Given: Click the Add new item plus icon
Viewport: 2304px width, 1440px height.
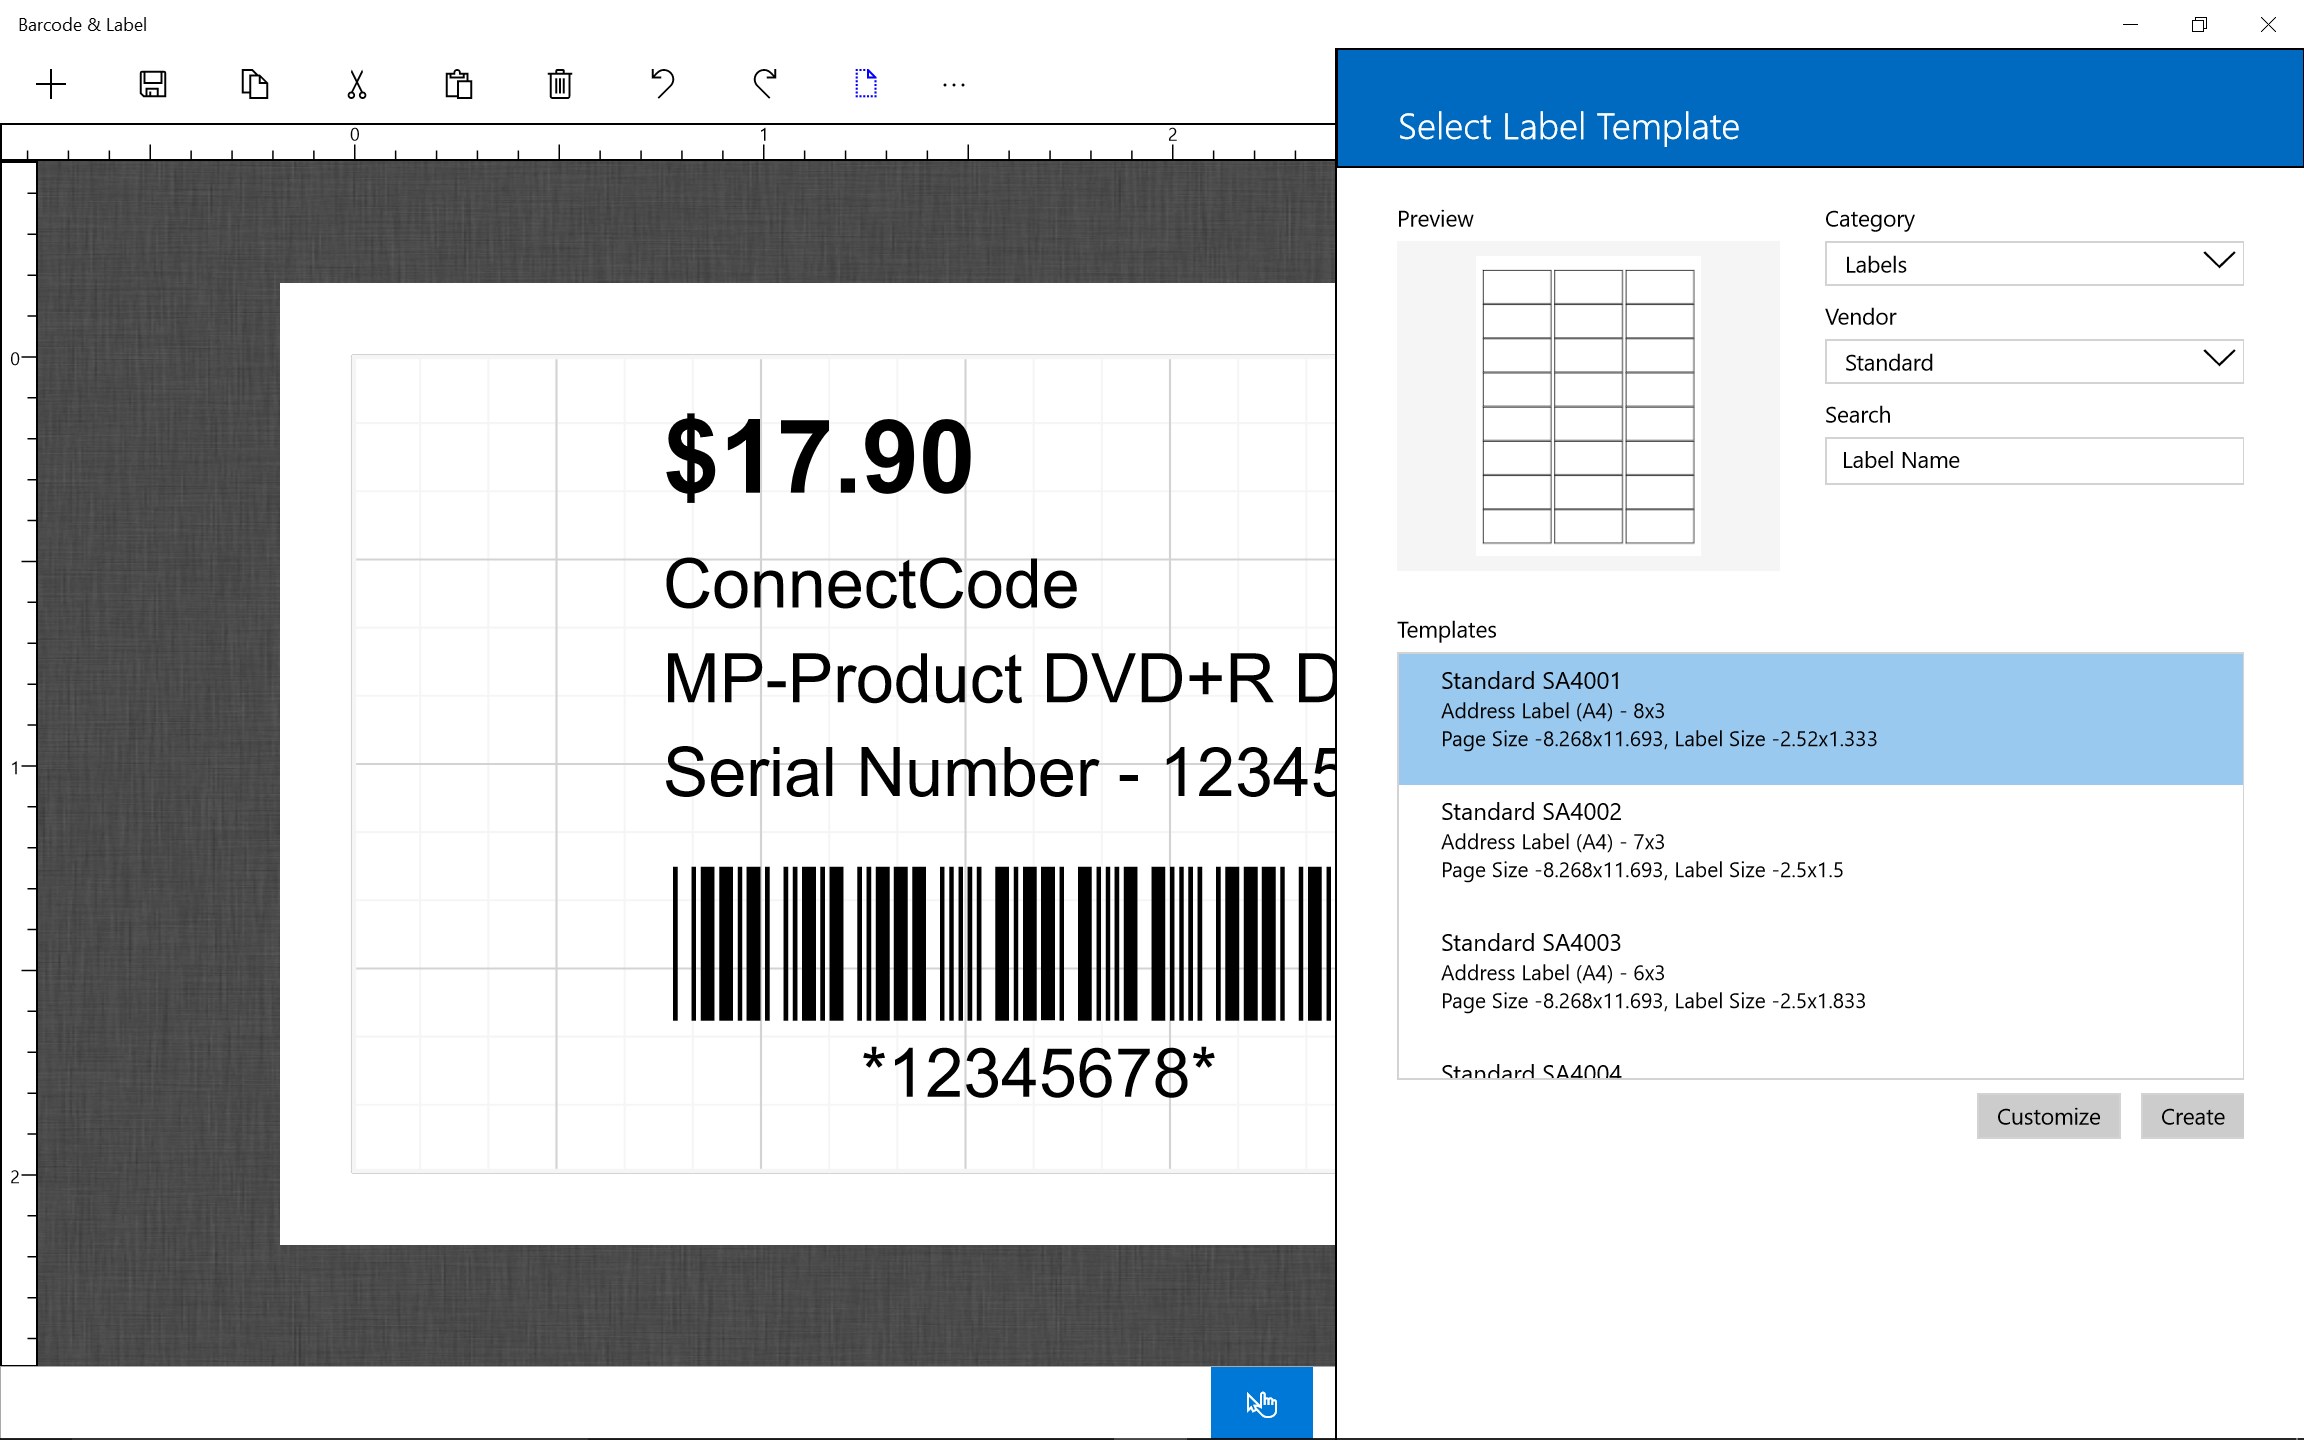Looking at the screenshot, I should (x=51, y=84).
